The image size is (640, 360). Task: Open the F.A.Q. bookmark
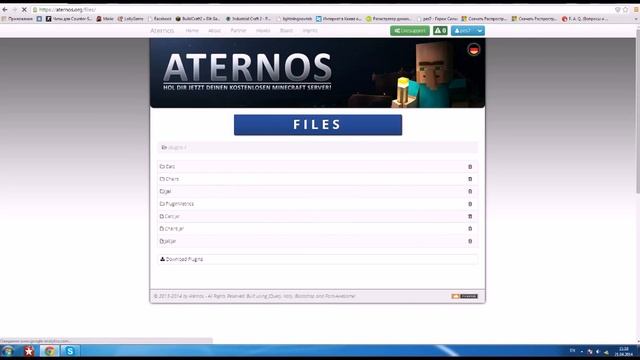[585, 19]
